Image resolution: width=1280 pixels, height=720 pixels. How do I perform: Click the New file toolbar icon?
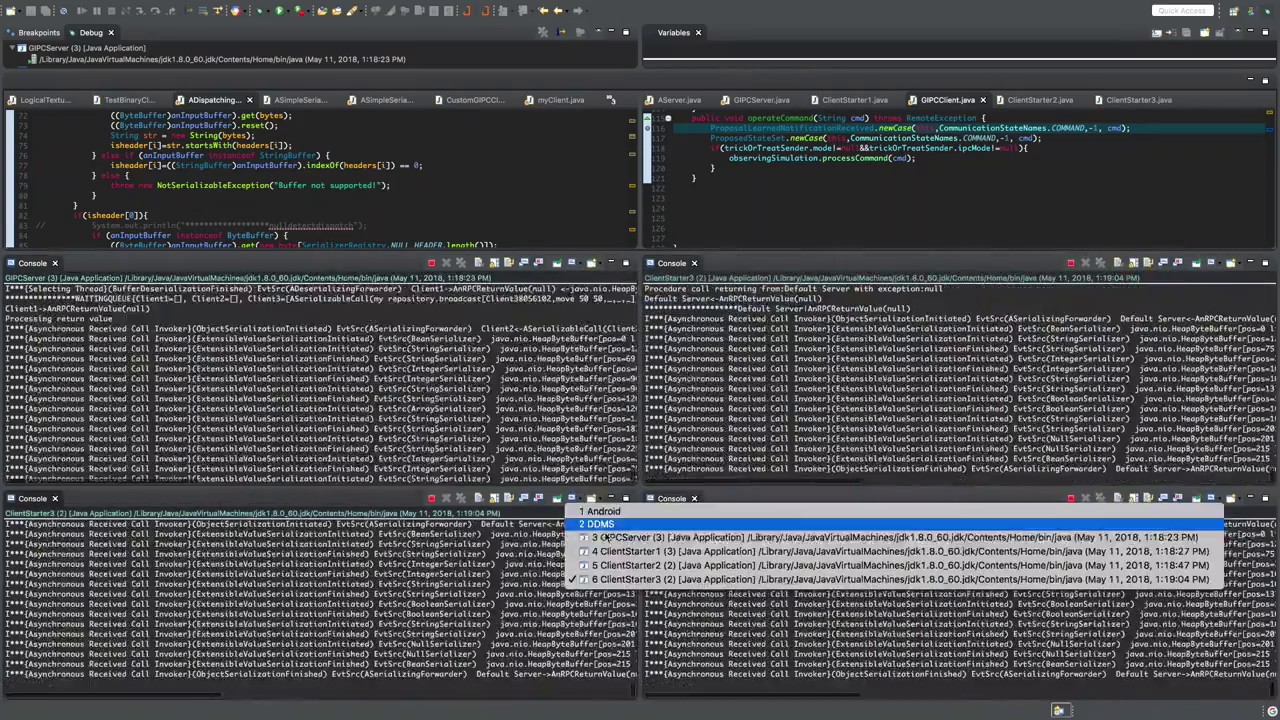(10, 11)
